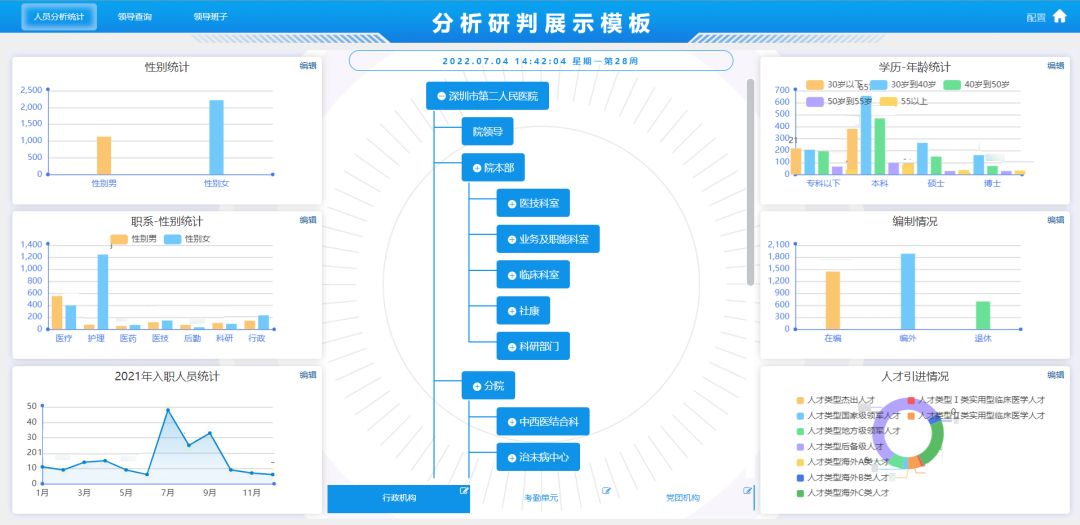Click the plus icon on 治未病中心 node
The height and width of the screenshot is (525, 1080).
511,458
